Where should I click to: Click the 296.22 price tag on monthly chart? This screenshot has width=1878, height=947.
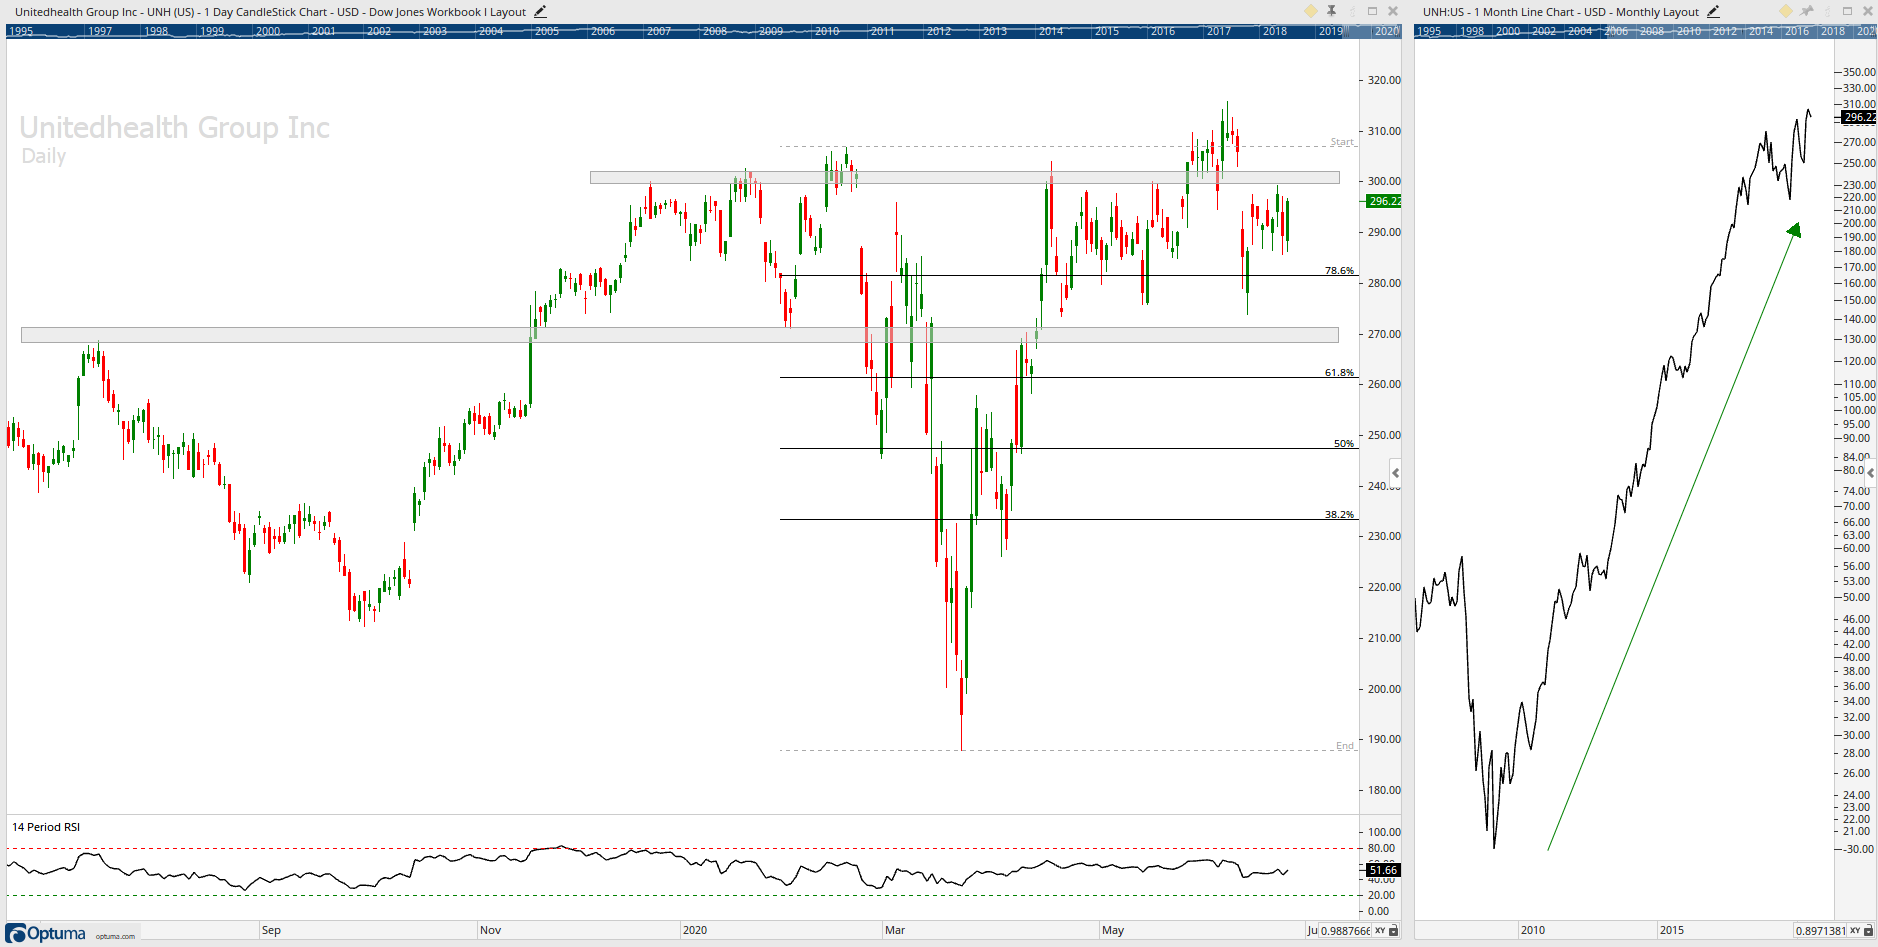coord(1859,117)
